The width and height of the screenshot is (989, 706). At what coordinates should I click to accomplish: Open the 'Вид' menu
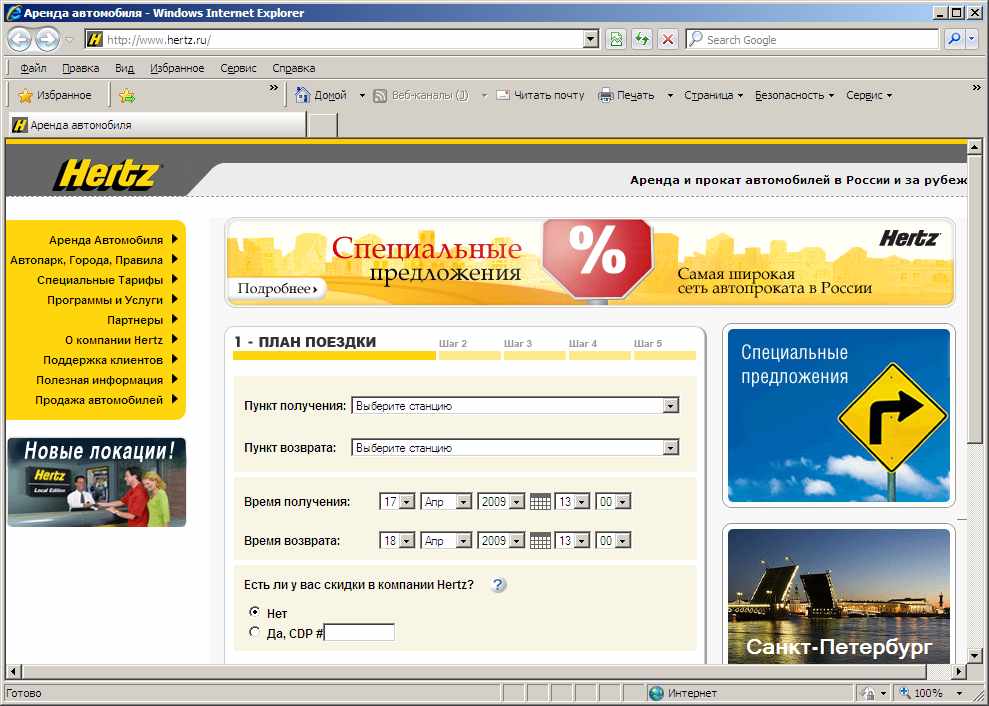coord(124,68)
